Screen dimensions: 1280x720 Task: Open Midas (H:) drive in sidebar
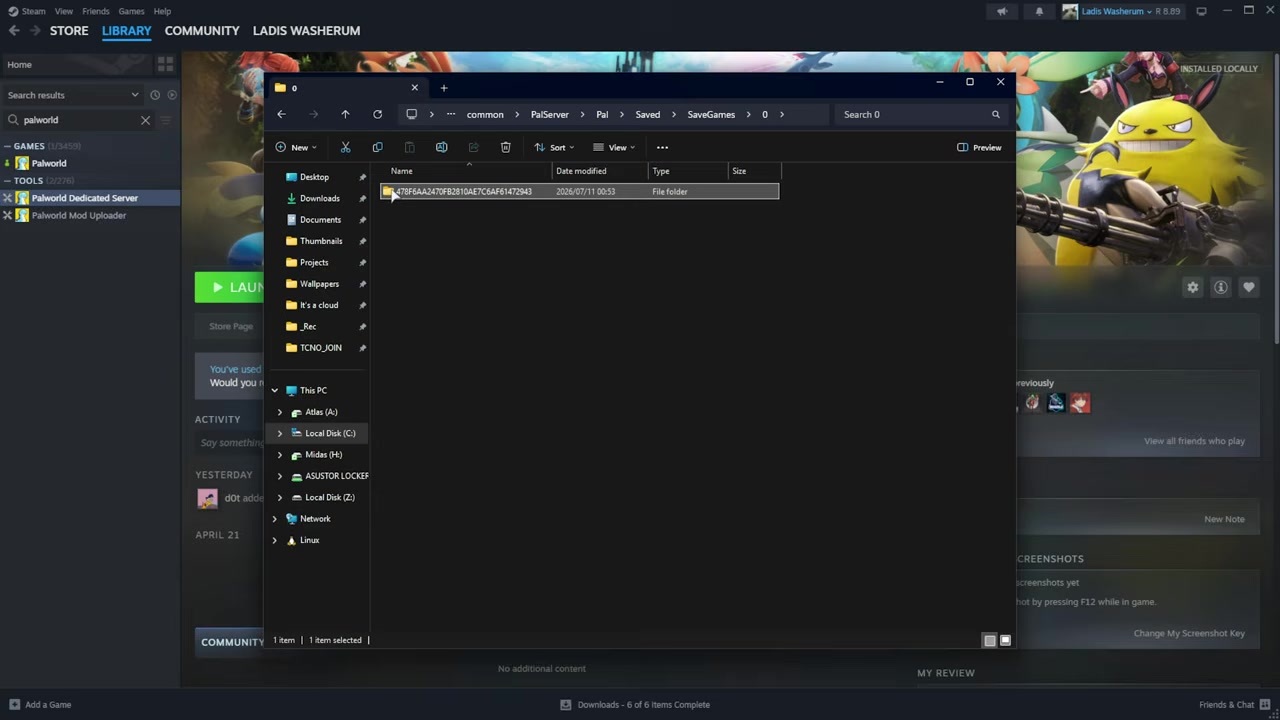pyautogui.click(x=323, y=455)
